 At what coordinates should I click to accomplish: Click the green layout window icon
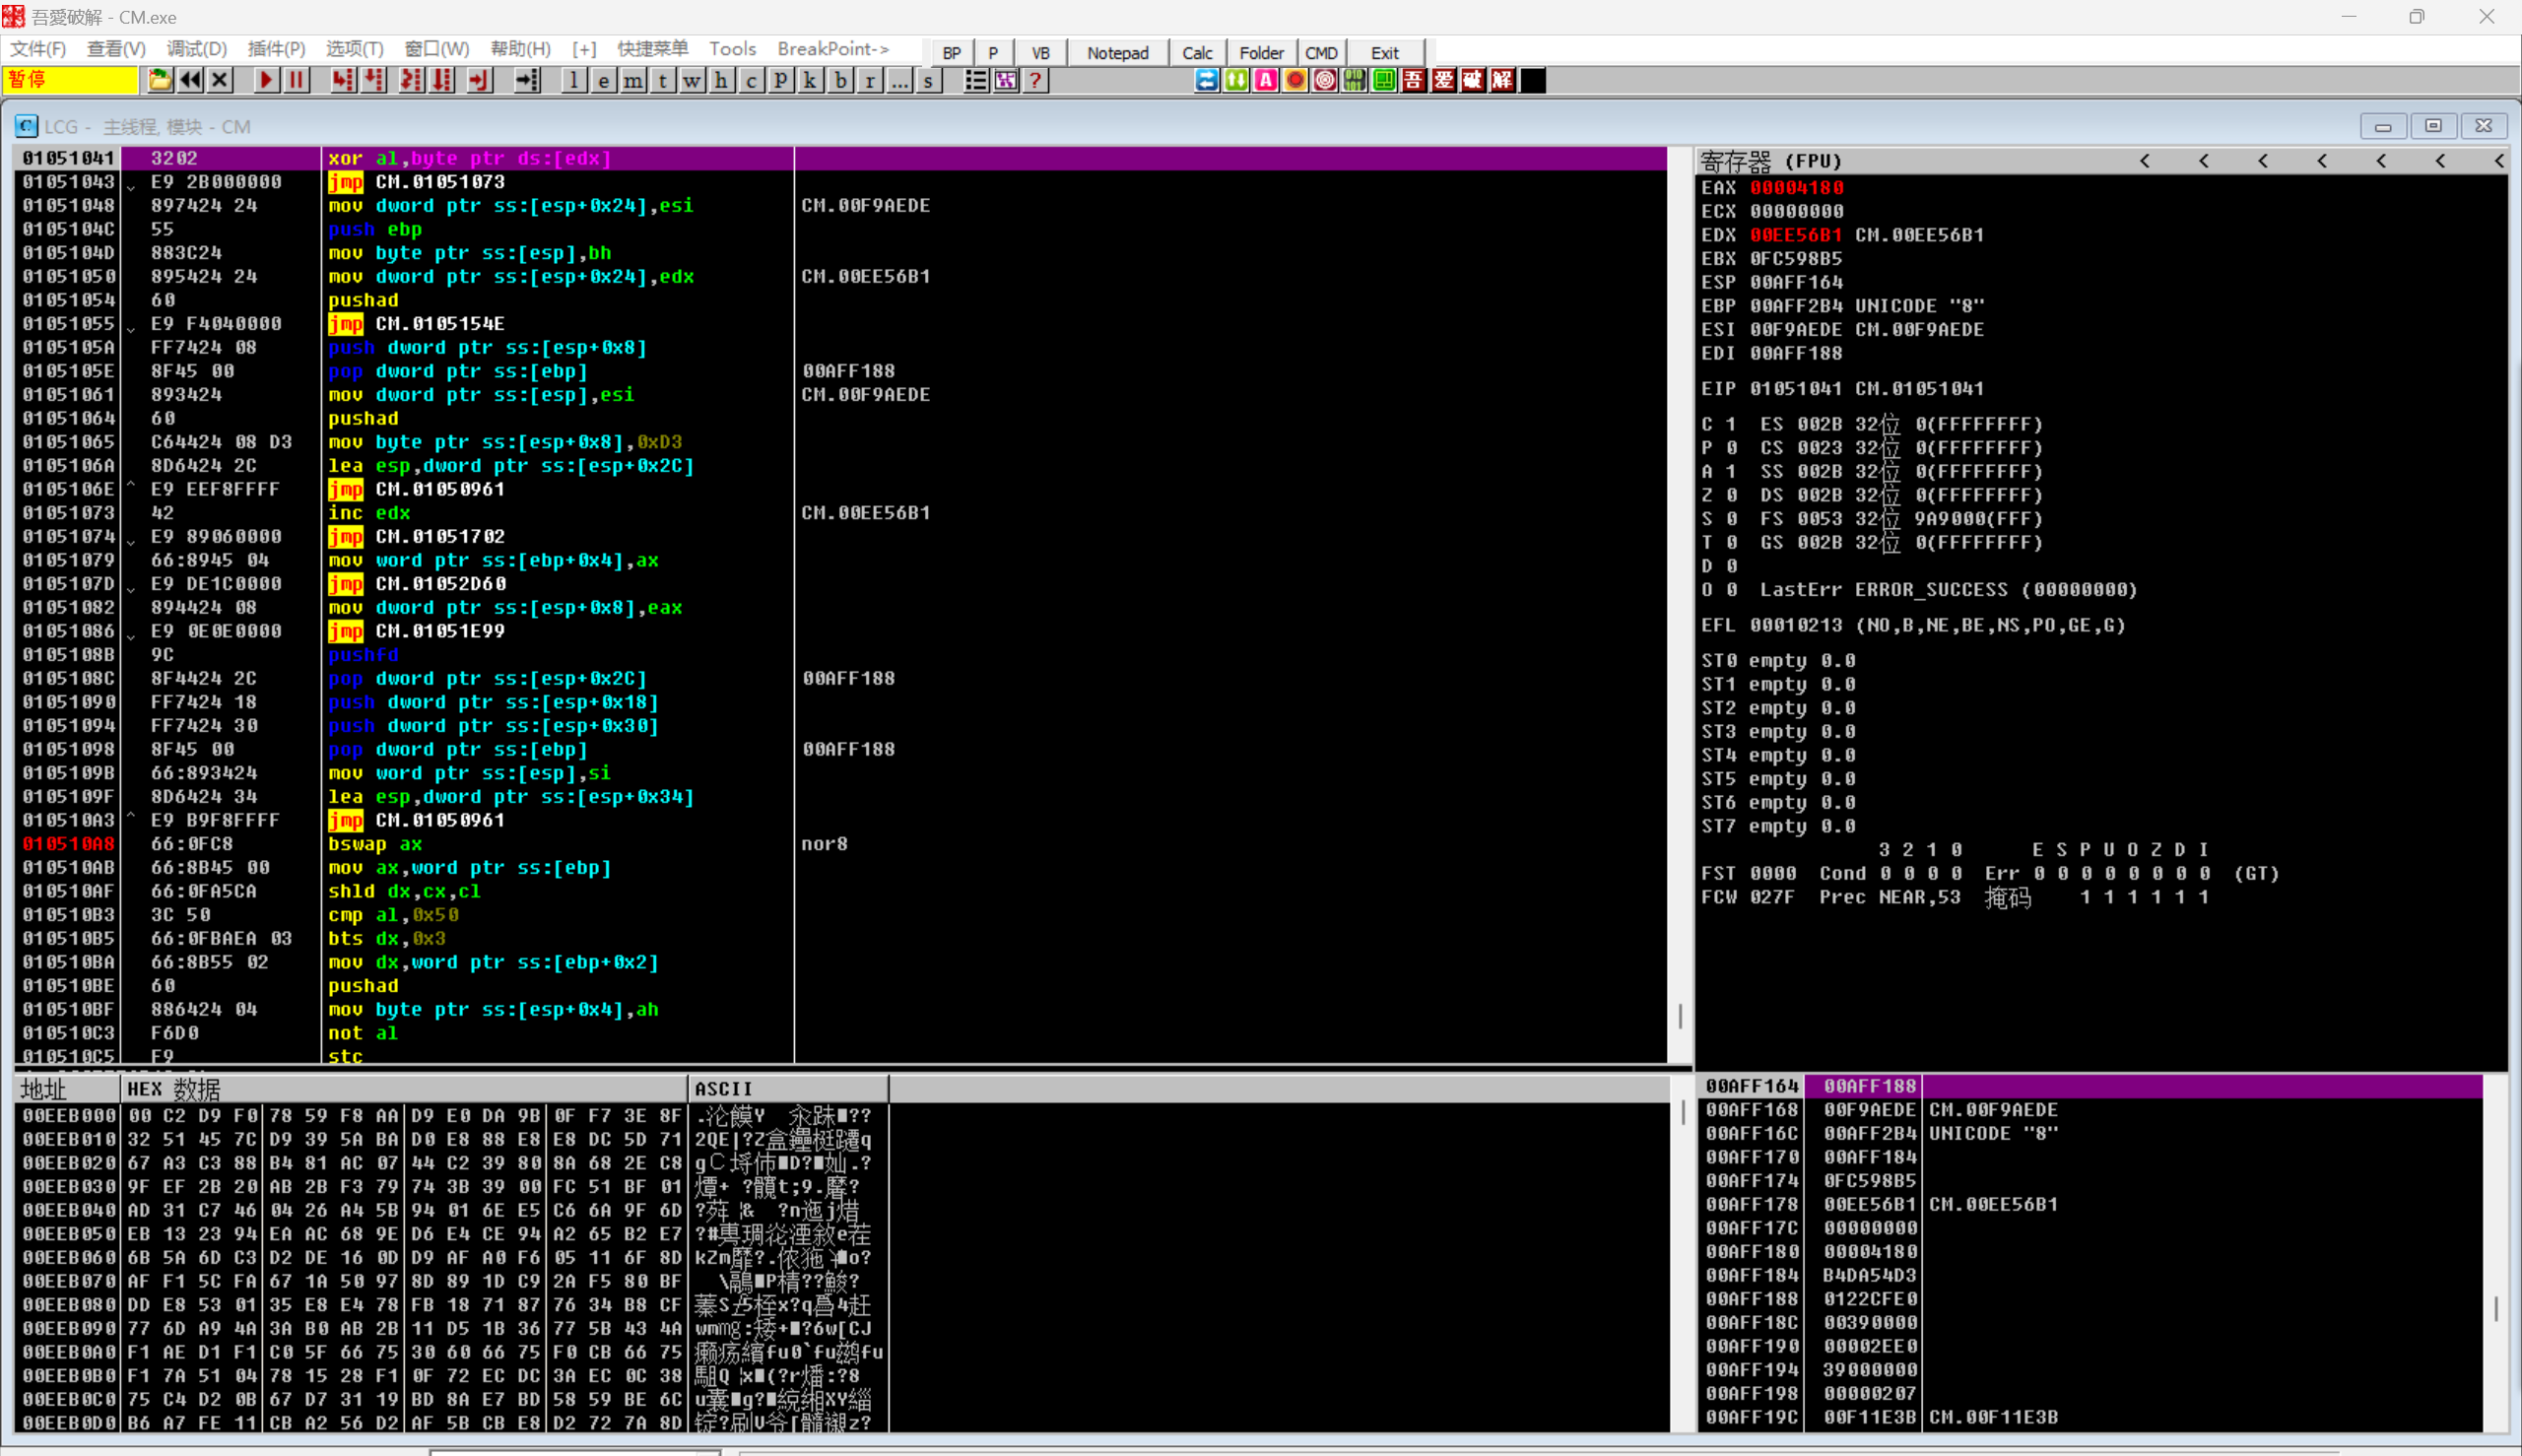click(1384, 80)
